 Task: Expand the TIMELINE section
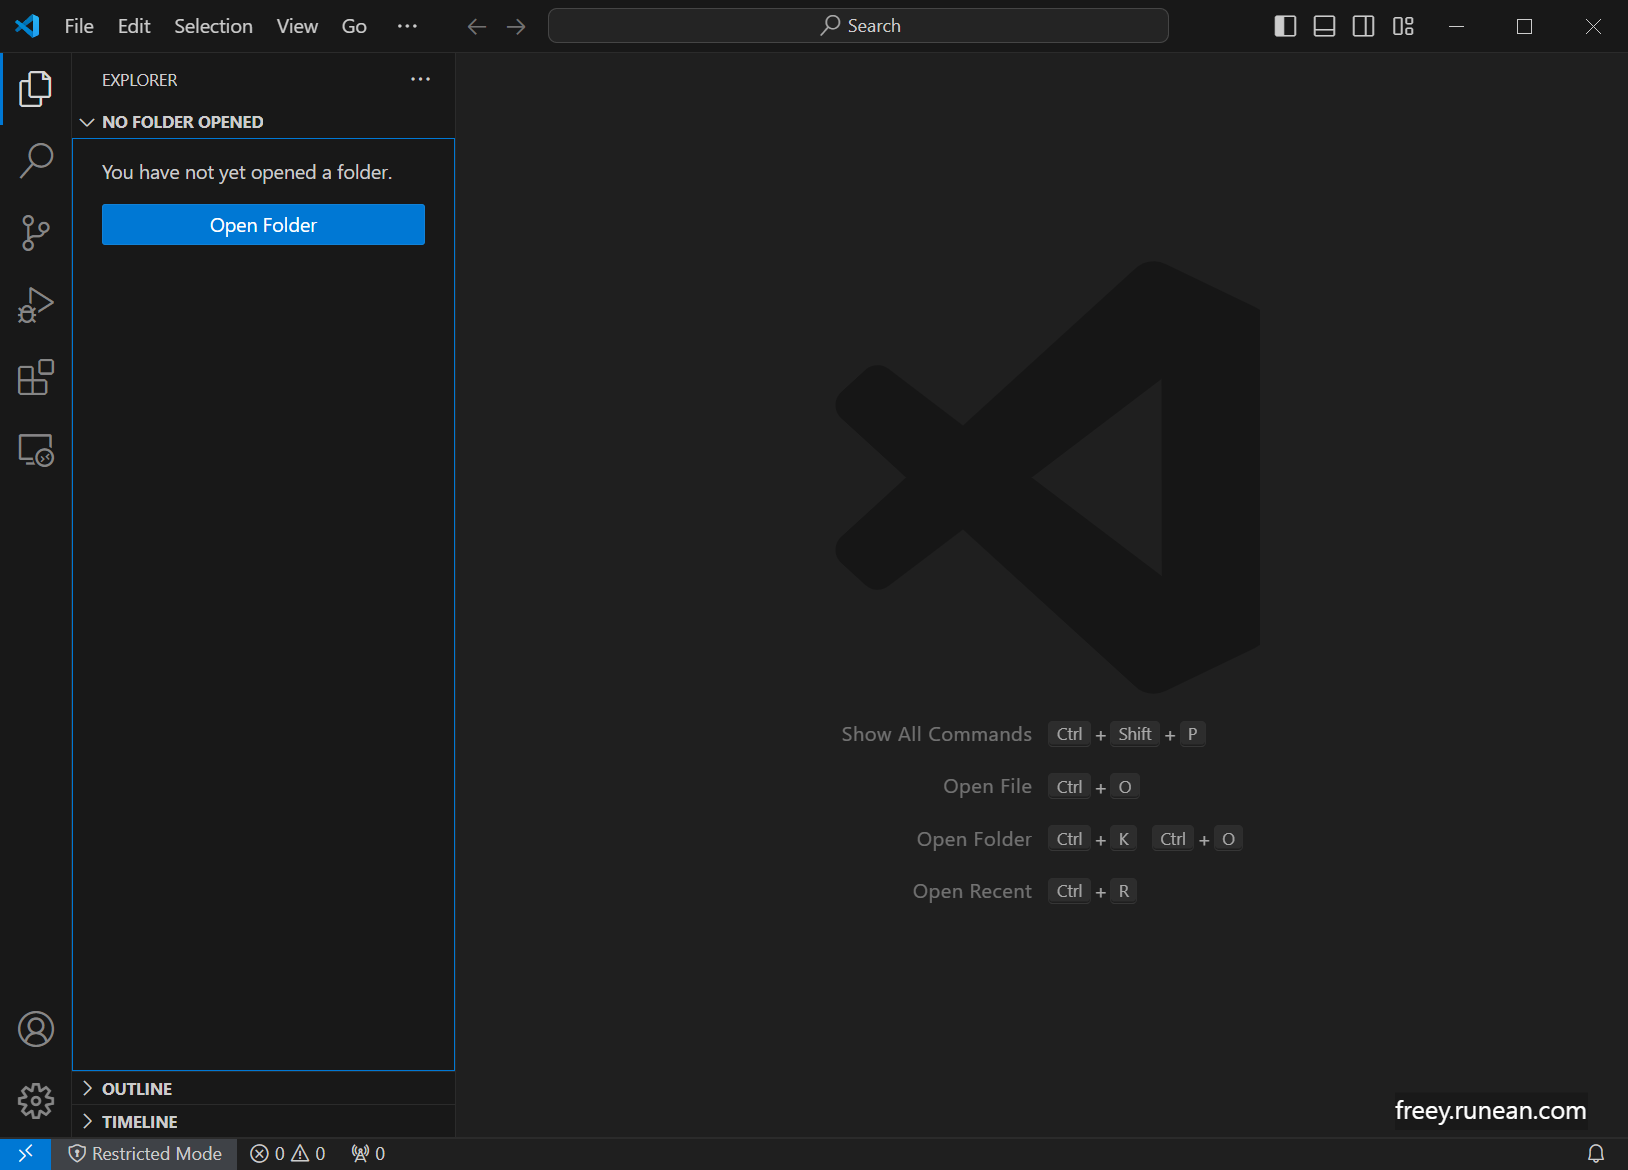pos(264,1122)
